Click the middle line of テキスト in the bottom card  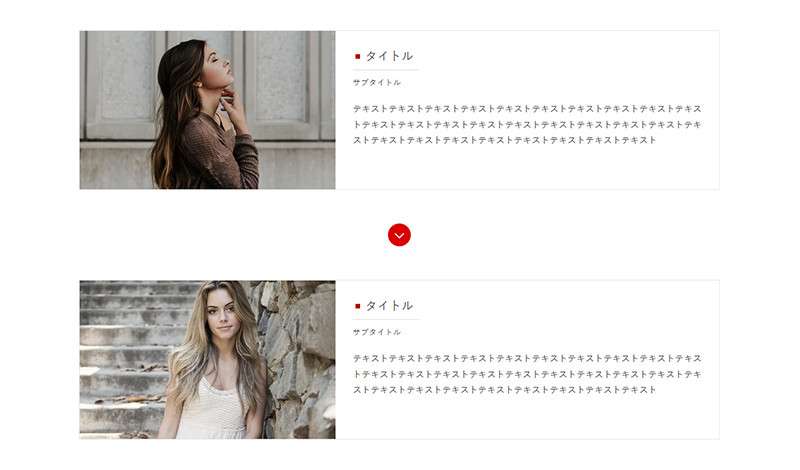point(528,374)
